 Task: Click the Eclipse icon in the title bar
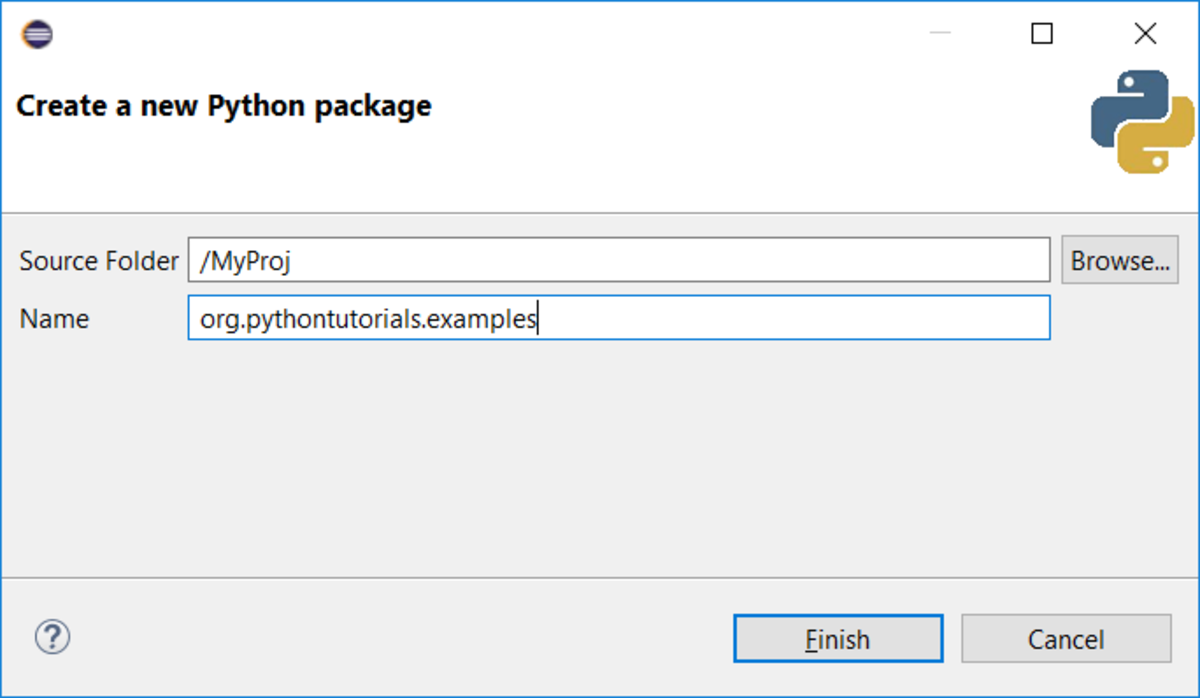pyautogui.click(x=36, y=35)
